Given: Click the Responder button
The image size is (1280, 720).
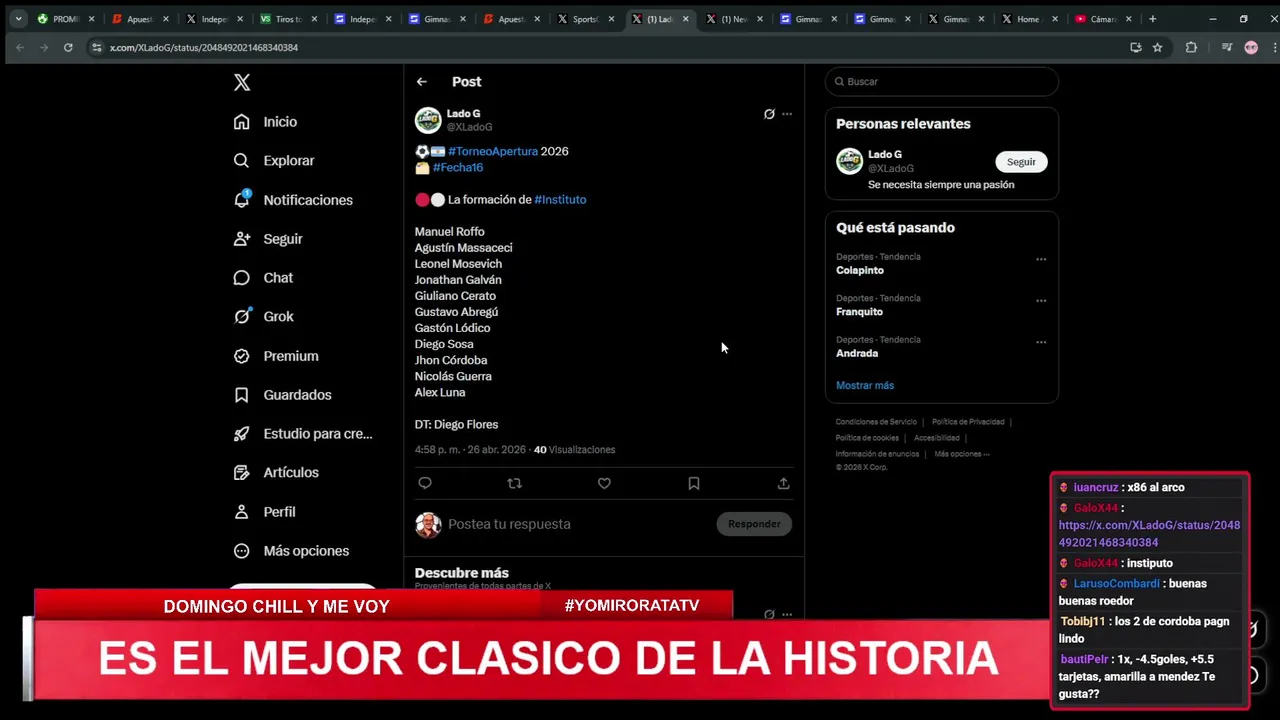Looking at the screenshot, I should click(x=754, y=524).
